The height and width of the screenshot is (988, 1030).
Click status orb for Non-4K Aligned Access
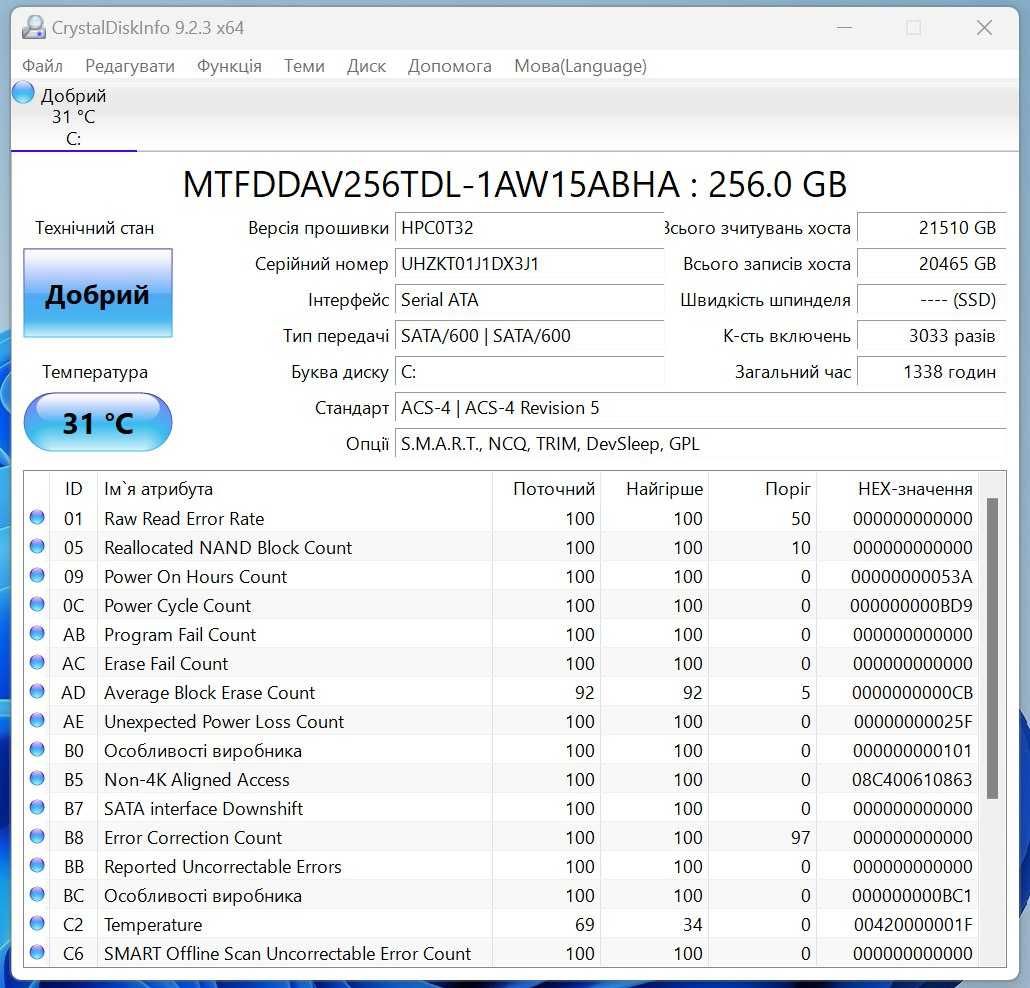pyautogui.click(x=37, y=778)
